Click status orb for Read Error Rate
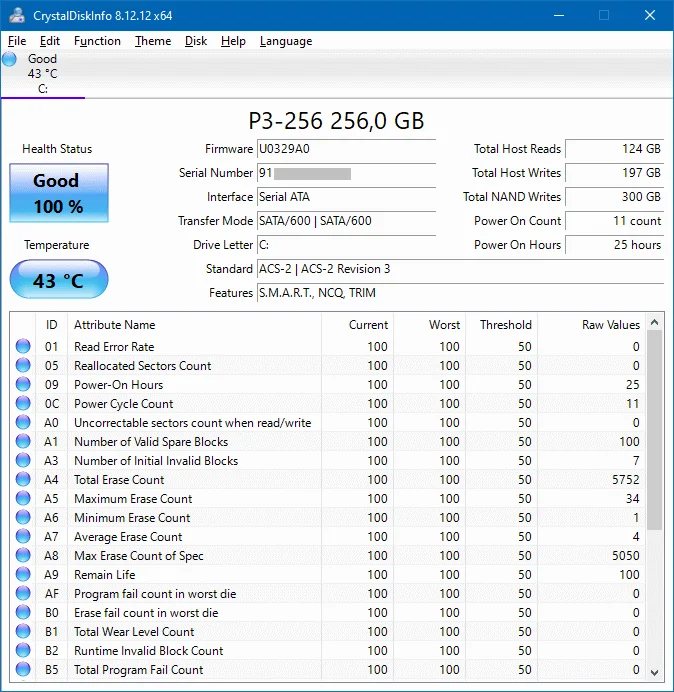This screenshot has width=674, height=692. pos(23,346)
